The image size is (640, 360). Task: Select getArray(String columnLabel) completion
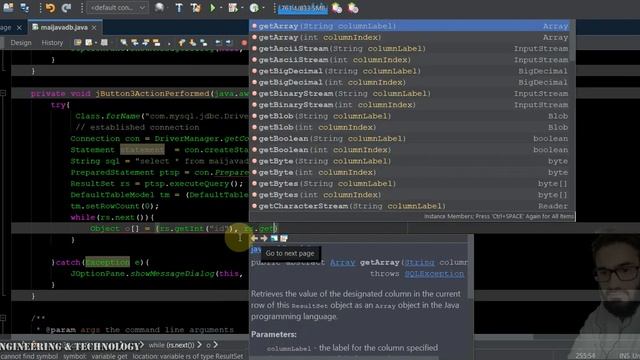(x=409, y=26)
